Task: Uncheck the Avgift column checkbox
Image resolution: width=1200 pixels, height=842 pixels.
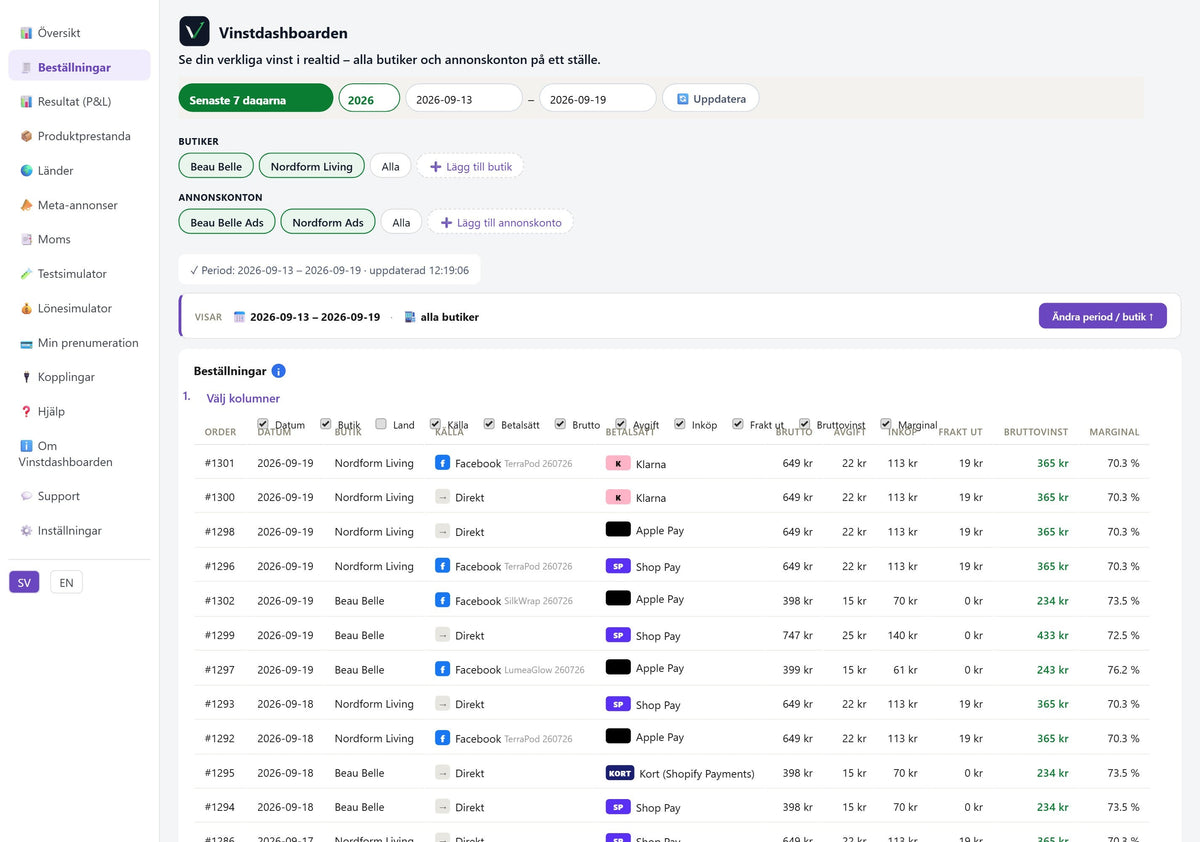Action: (621, 424)
